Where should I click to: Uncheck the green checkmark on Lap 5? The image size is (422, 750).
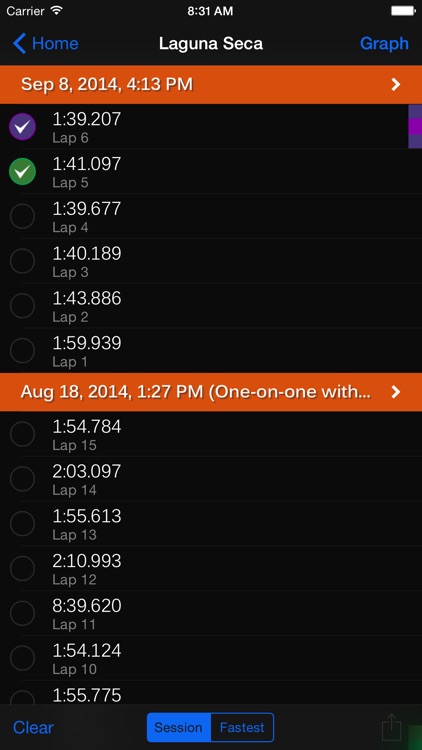[22, 171]
